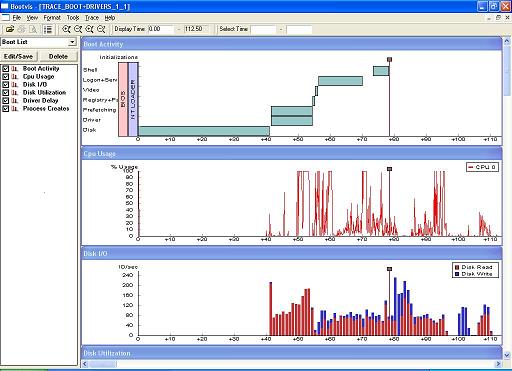Click the chart icon beside Cpu Usage

15,77
